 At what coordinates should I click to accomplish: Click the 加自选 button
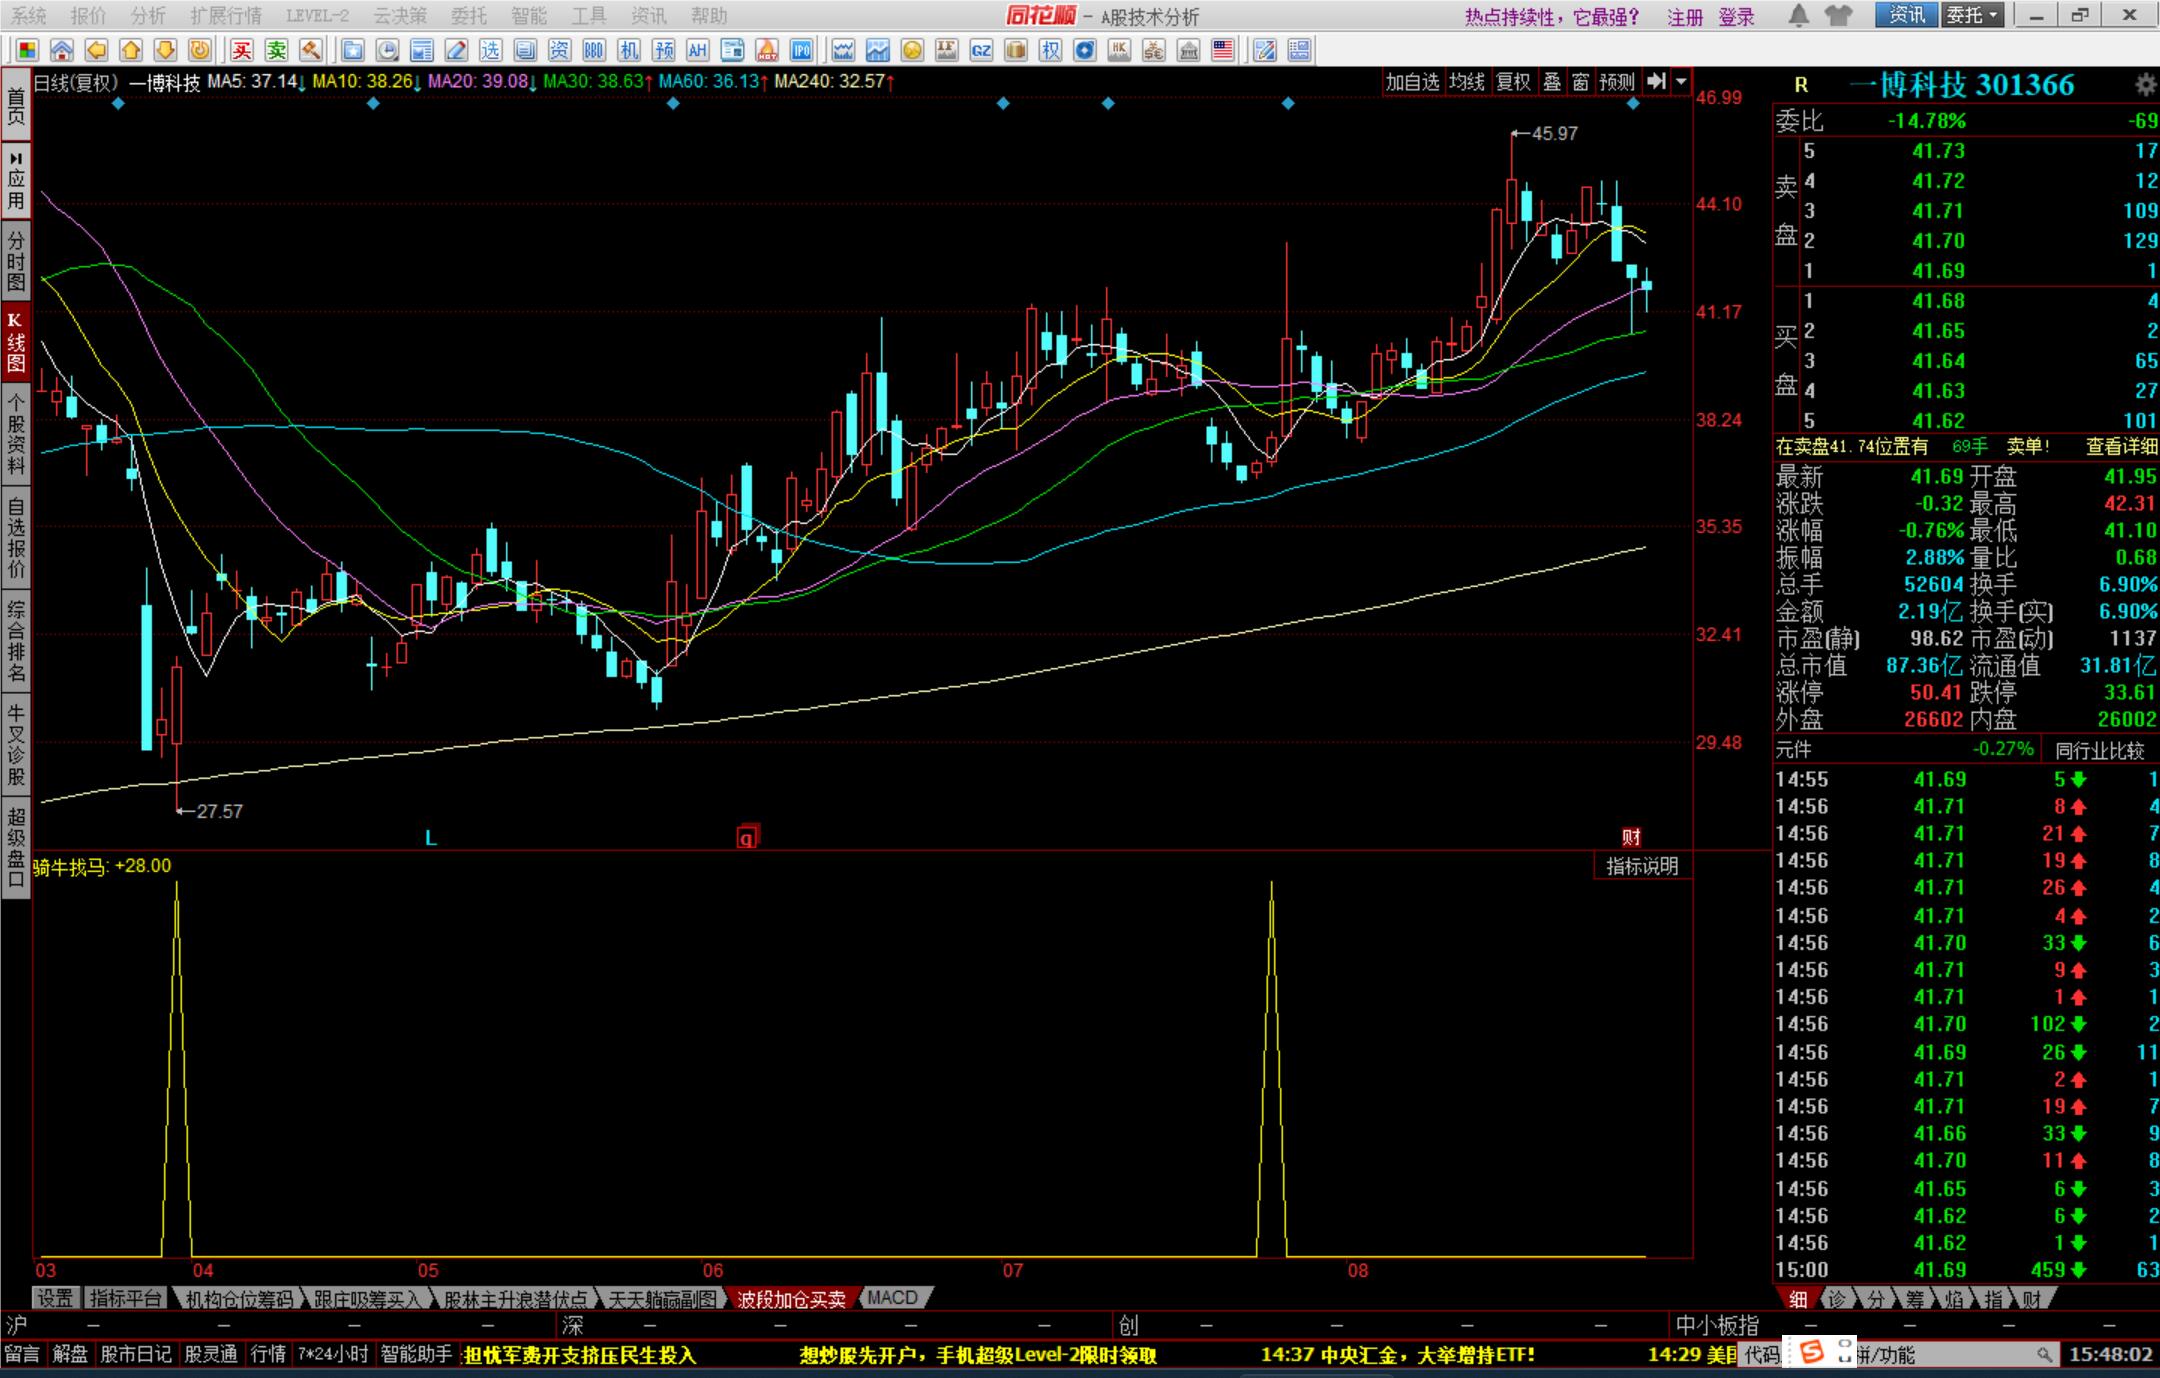click(1412, 82)
